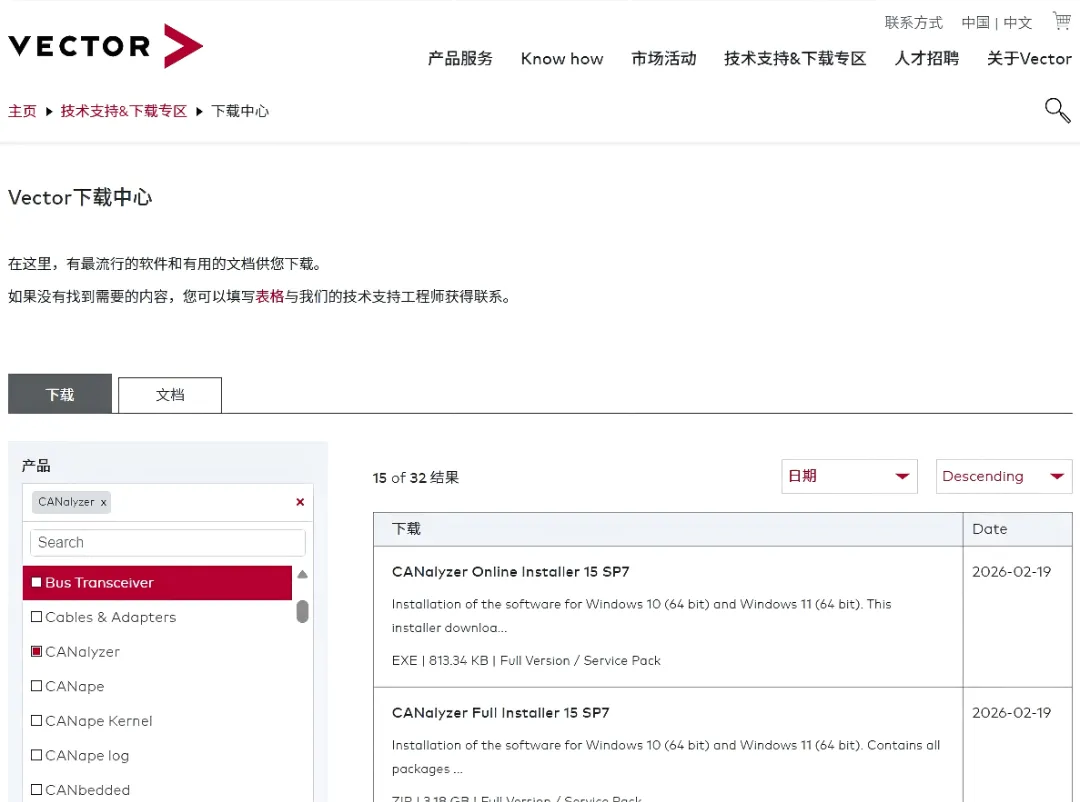This screenshot has width=1080, height=802.
Task: Click the product Search input field
Action: [168, 542]
